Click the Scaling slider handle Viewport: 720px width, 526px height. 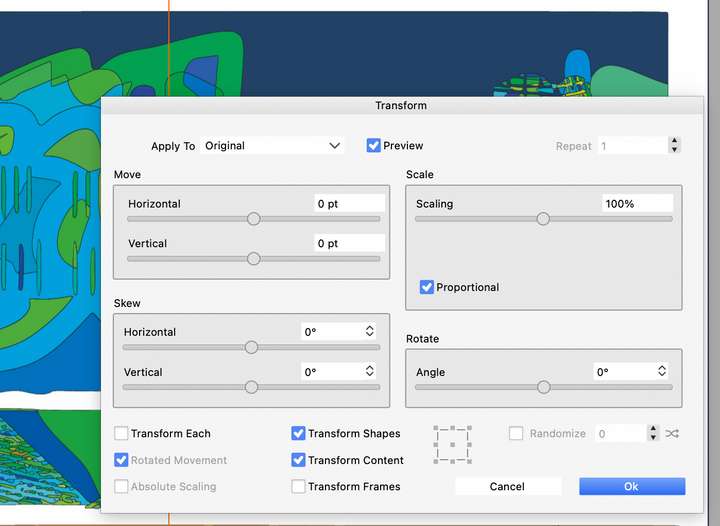[x=543, y=219]
